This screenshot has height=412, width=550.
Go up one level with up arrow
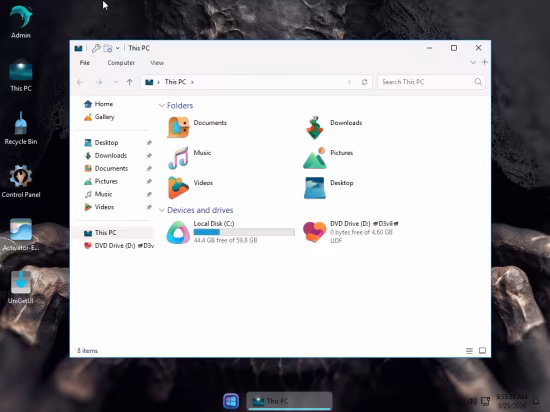point(130,82)
